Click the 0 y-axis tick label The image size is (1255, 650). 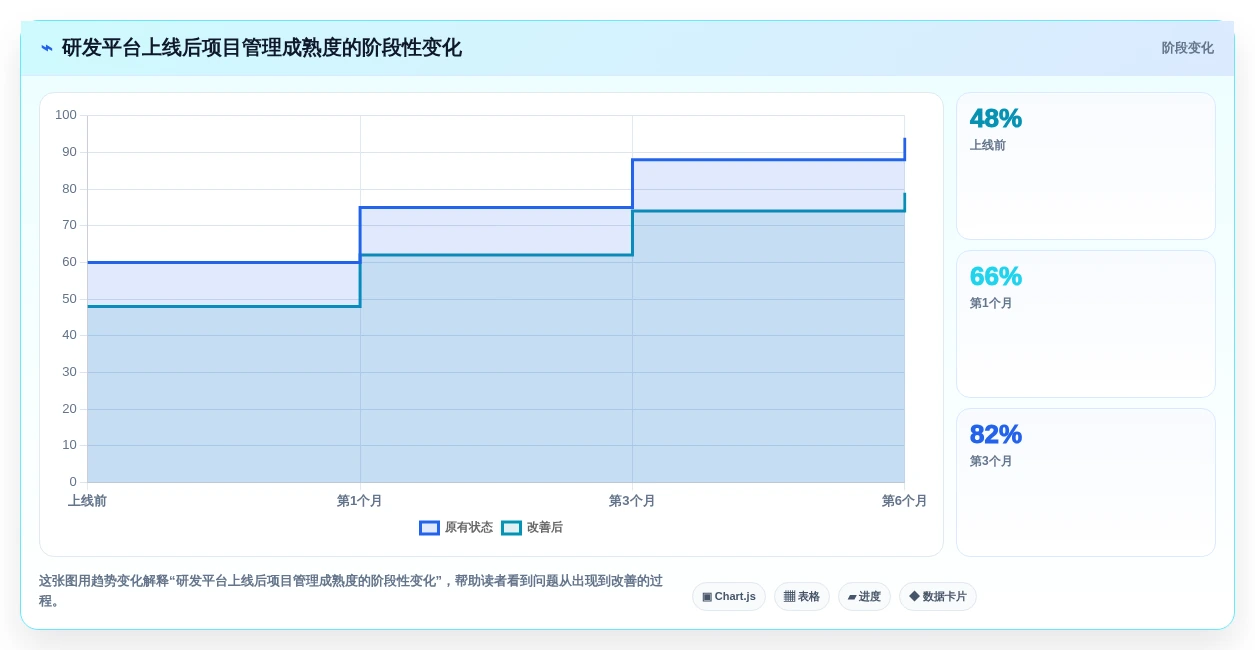point(73,482)
